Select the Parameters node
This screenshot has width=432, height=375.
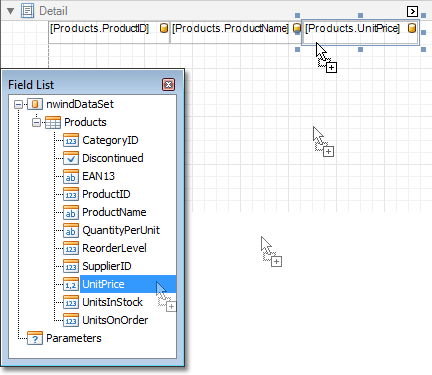pyautogui.click(x=74, y=338)
